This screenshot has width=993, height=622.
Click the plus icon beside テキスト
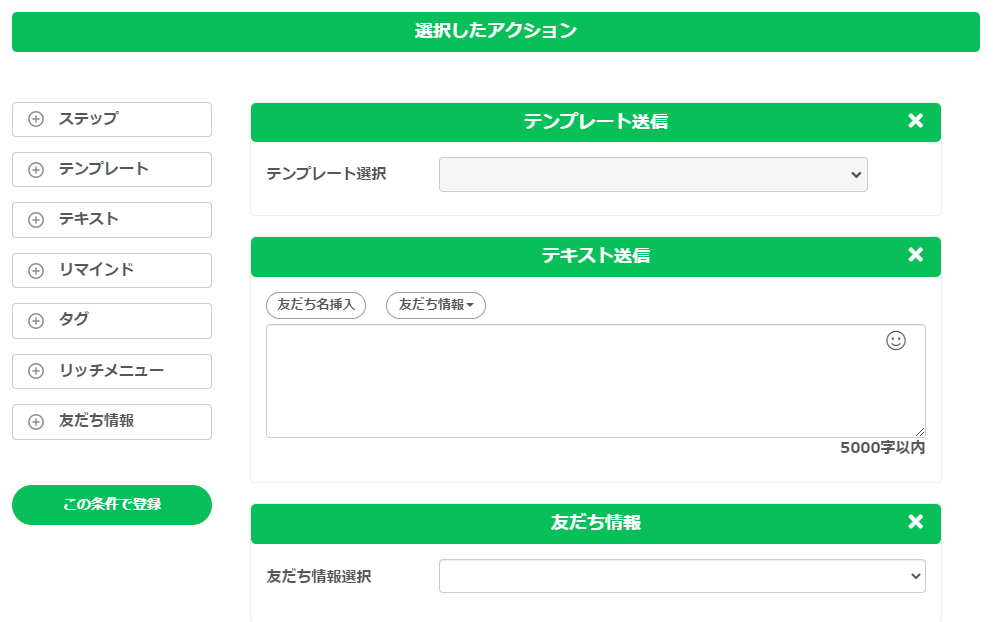point(36,220)
